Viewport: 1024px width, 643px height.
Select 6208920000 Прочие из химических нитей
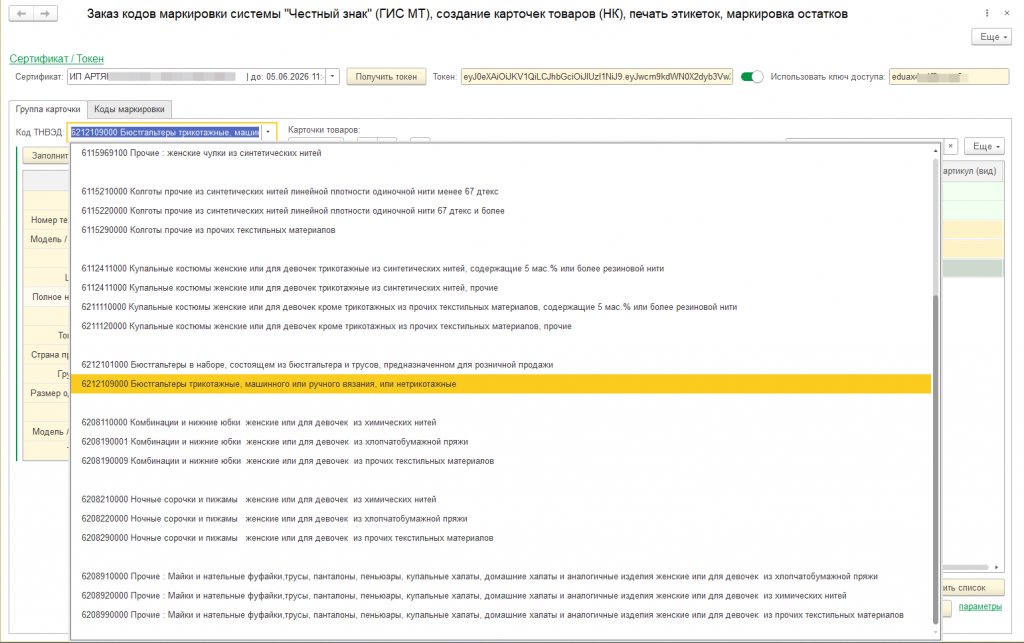[x=500, y=596]
